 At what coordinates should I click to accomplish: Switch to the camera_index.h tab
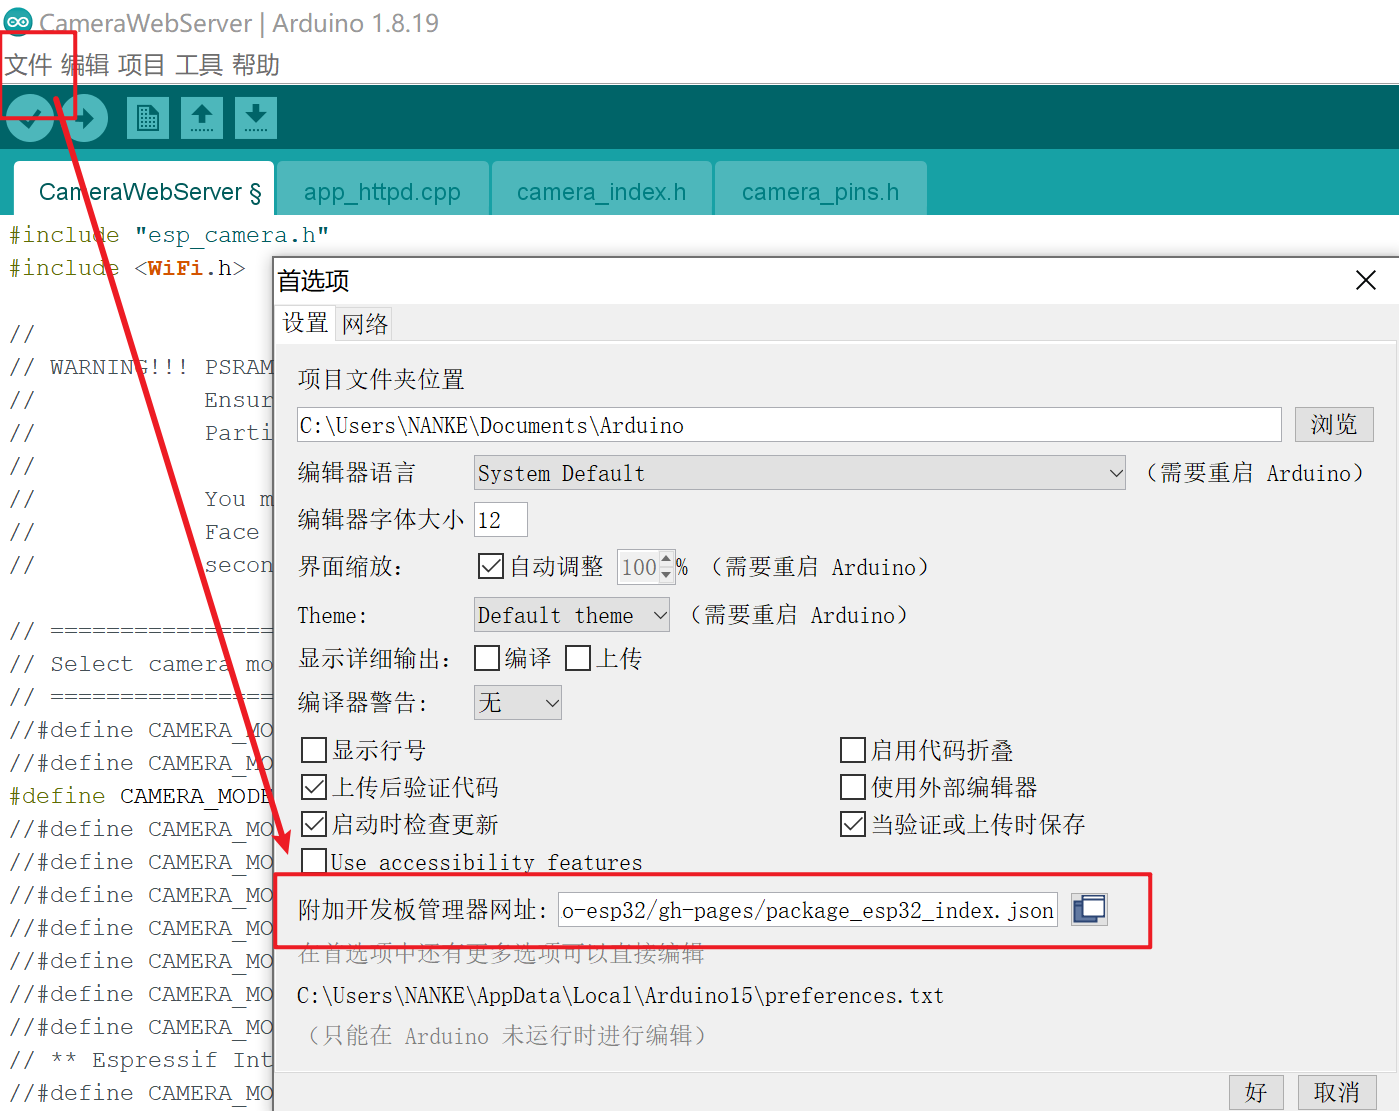[x=601, y=190]
